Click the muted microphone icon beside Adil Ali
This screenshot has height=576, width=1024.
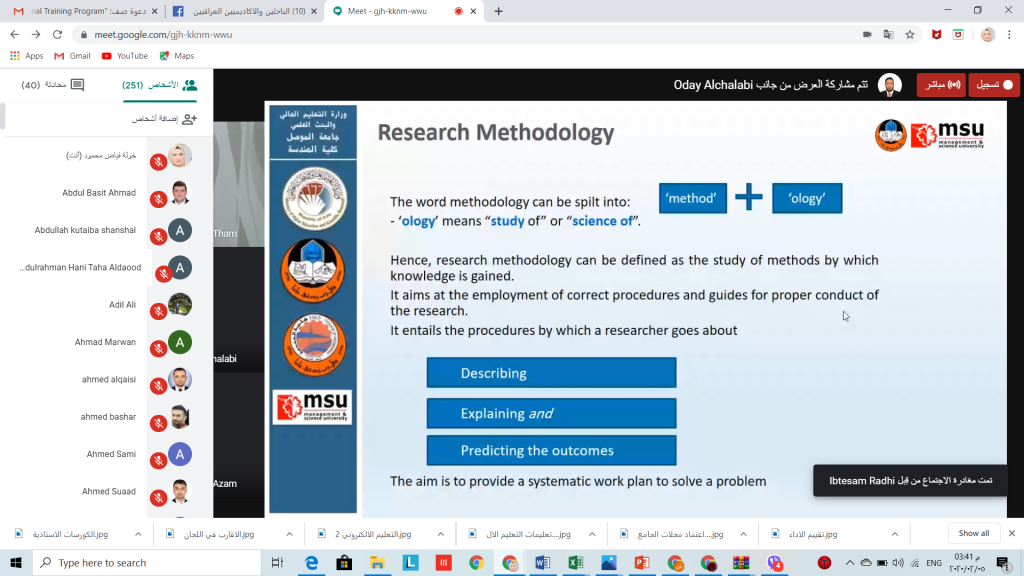(157, 311)
